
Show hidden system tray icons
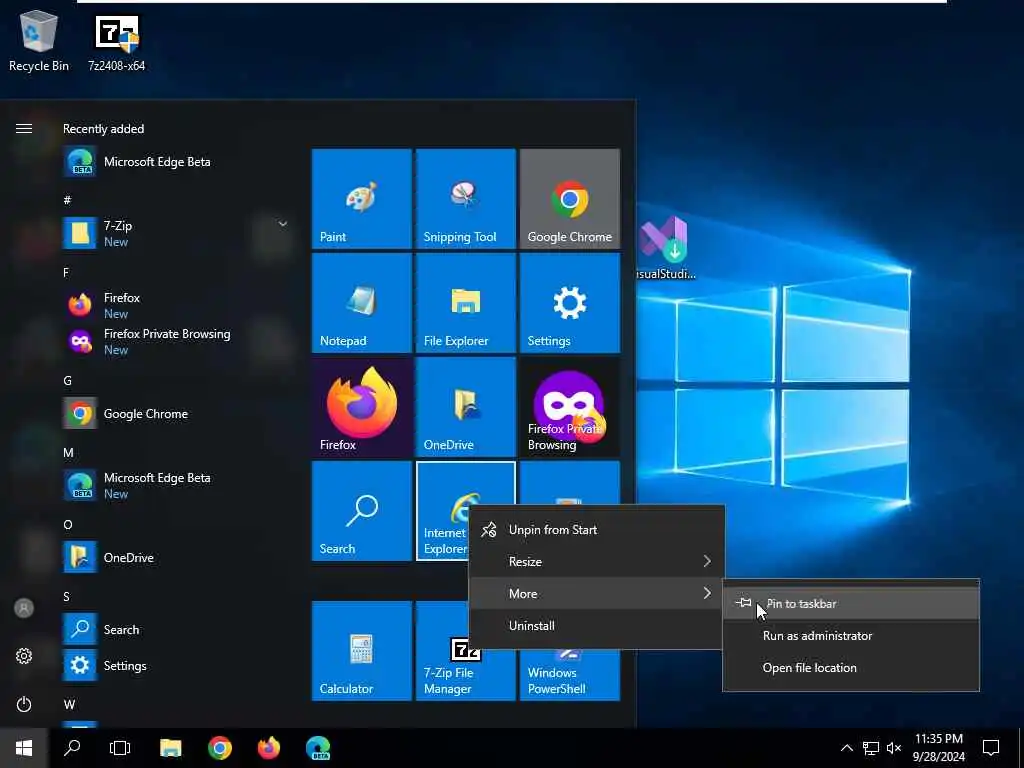pos(846,748)
